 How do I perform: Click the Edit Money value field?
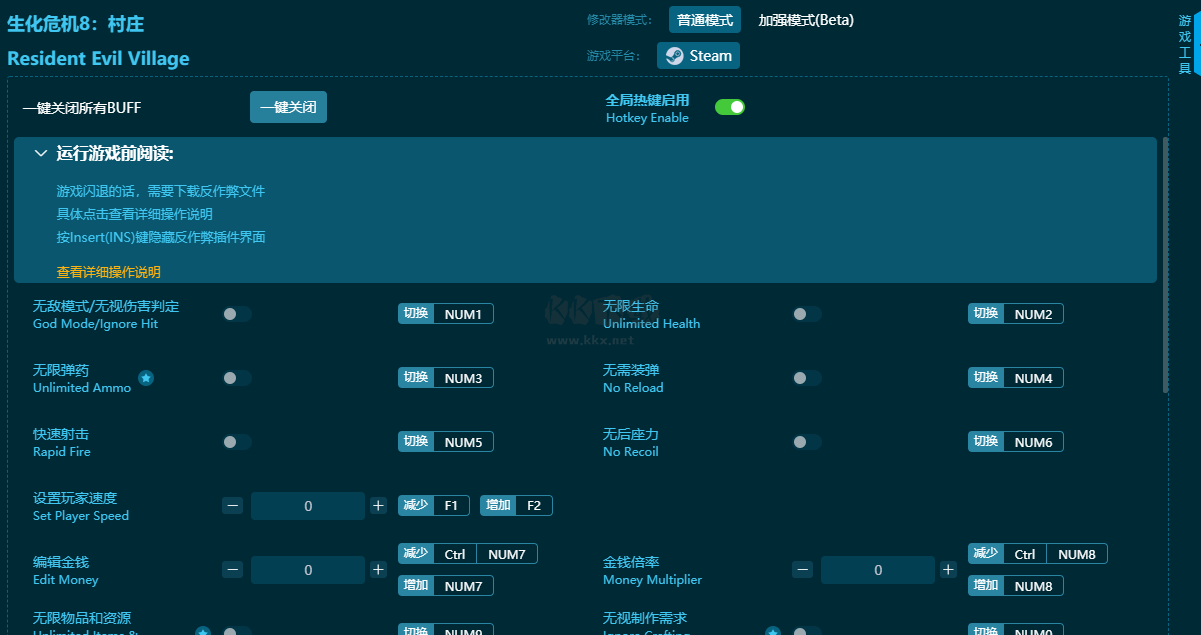(x=308, y=570)
